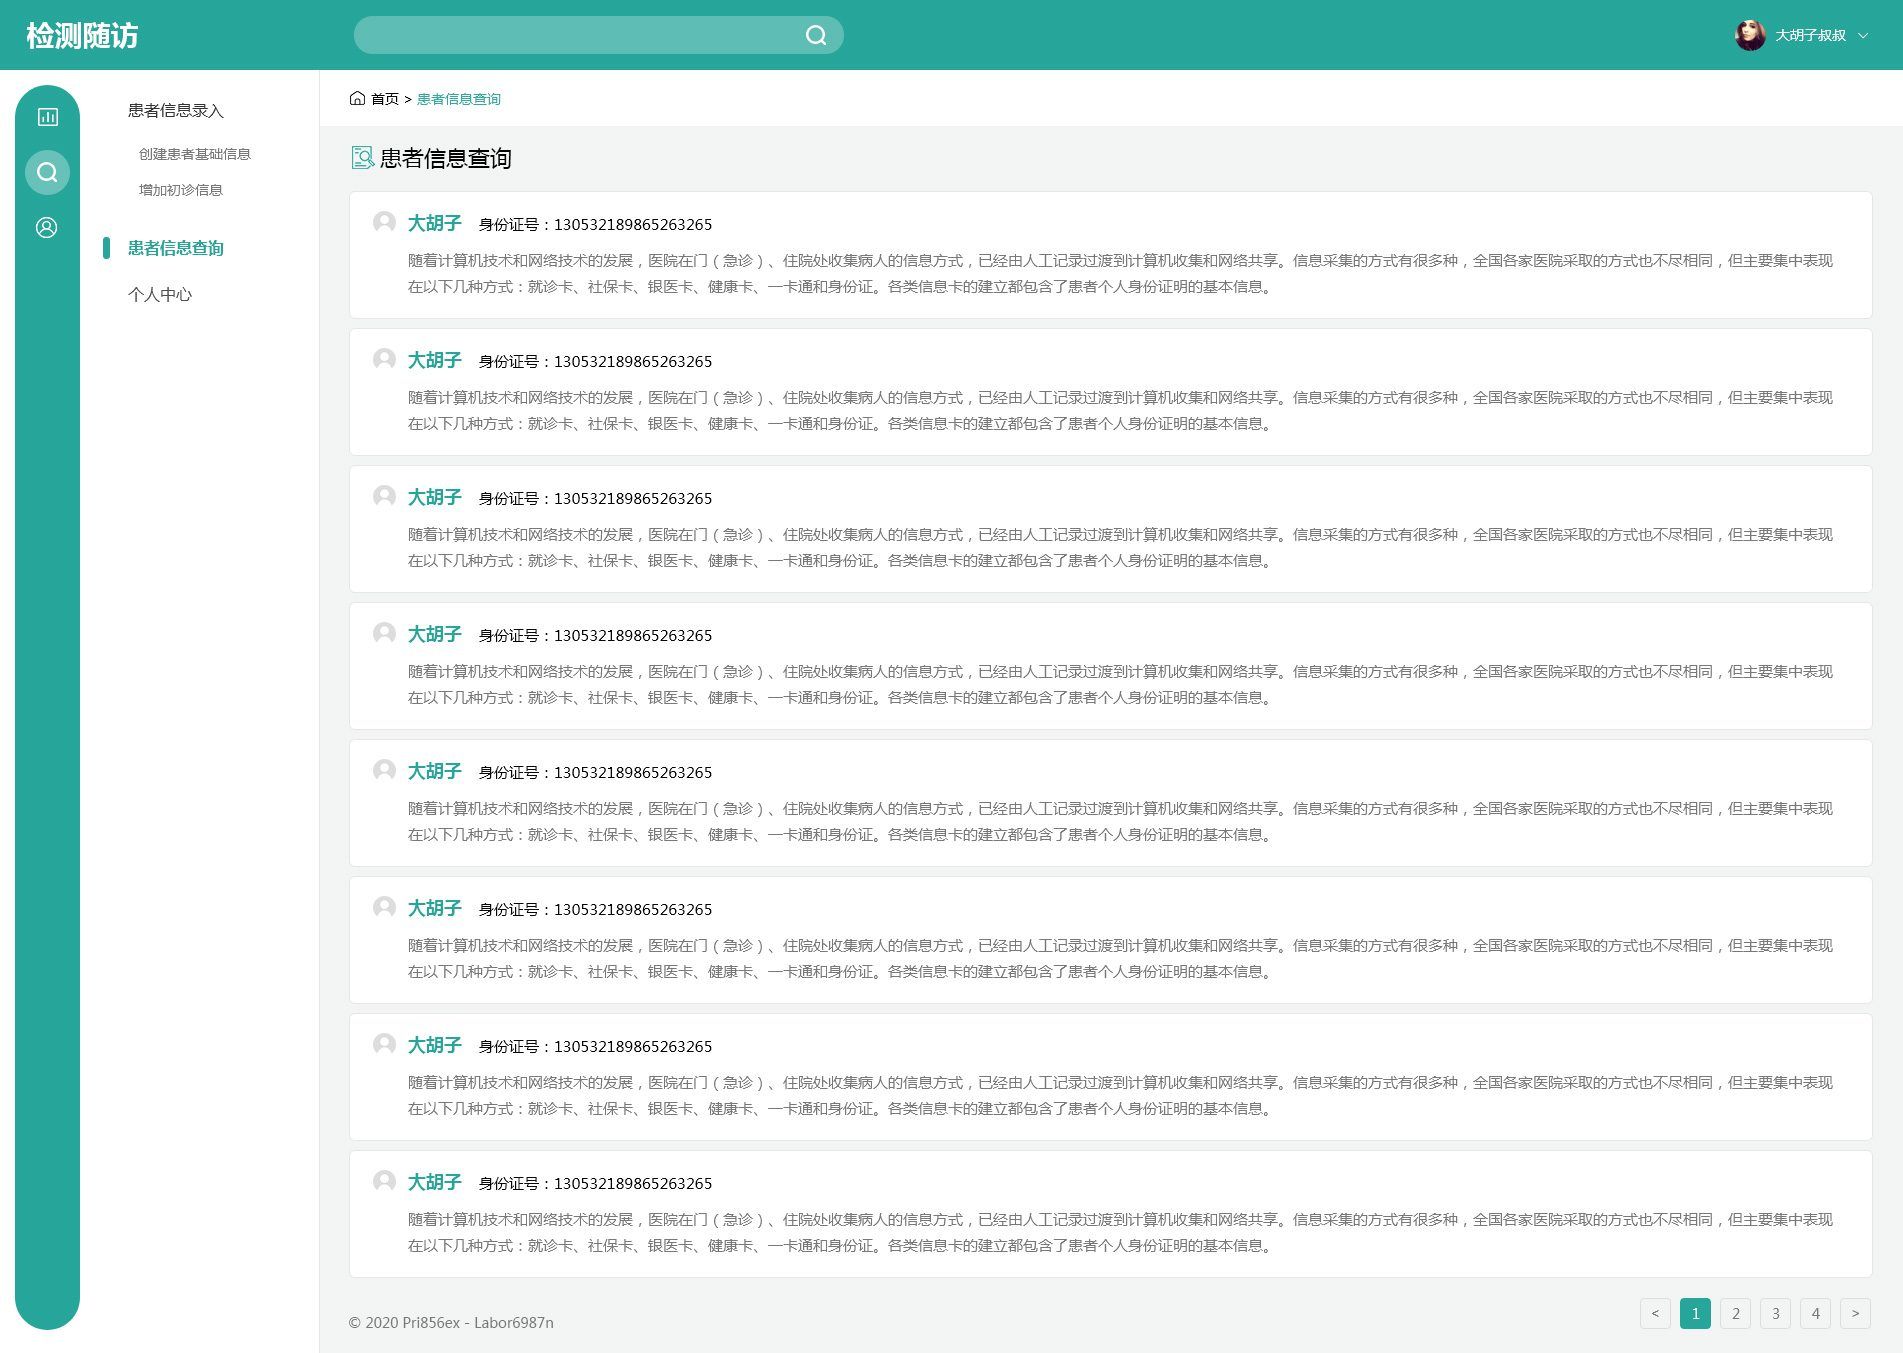Viewport: 1903px width, 1353px height.
Task: Click next page arrow in pagination
Action: (x=1855, y=1314)
